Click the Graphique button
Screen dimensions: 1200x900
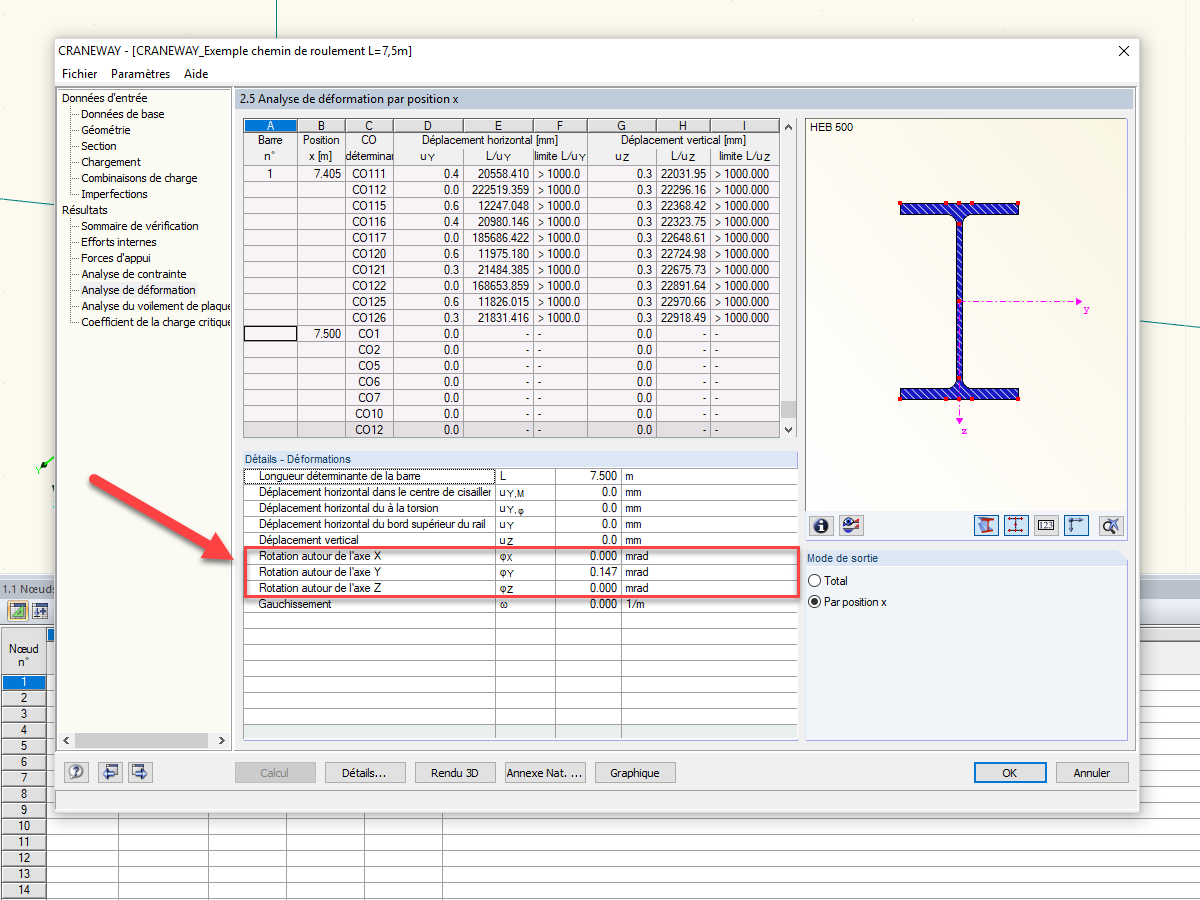[x=635, y=773]
